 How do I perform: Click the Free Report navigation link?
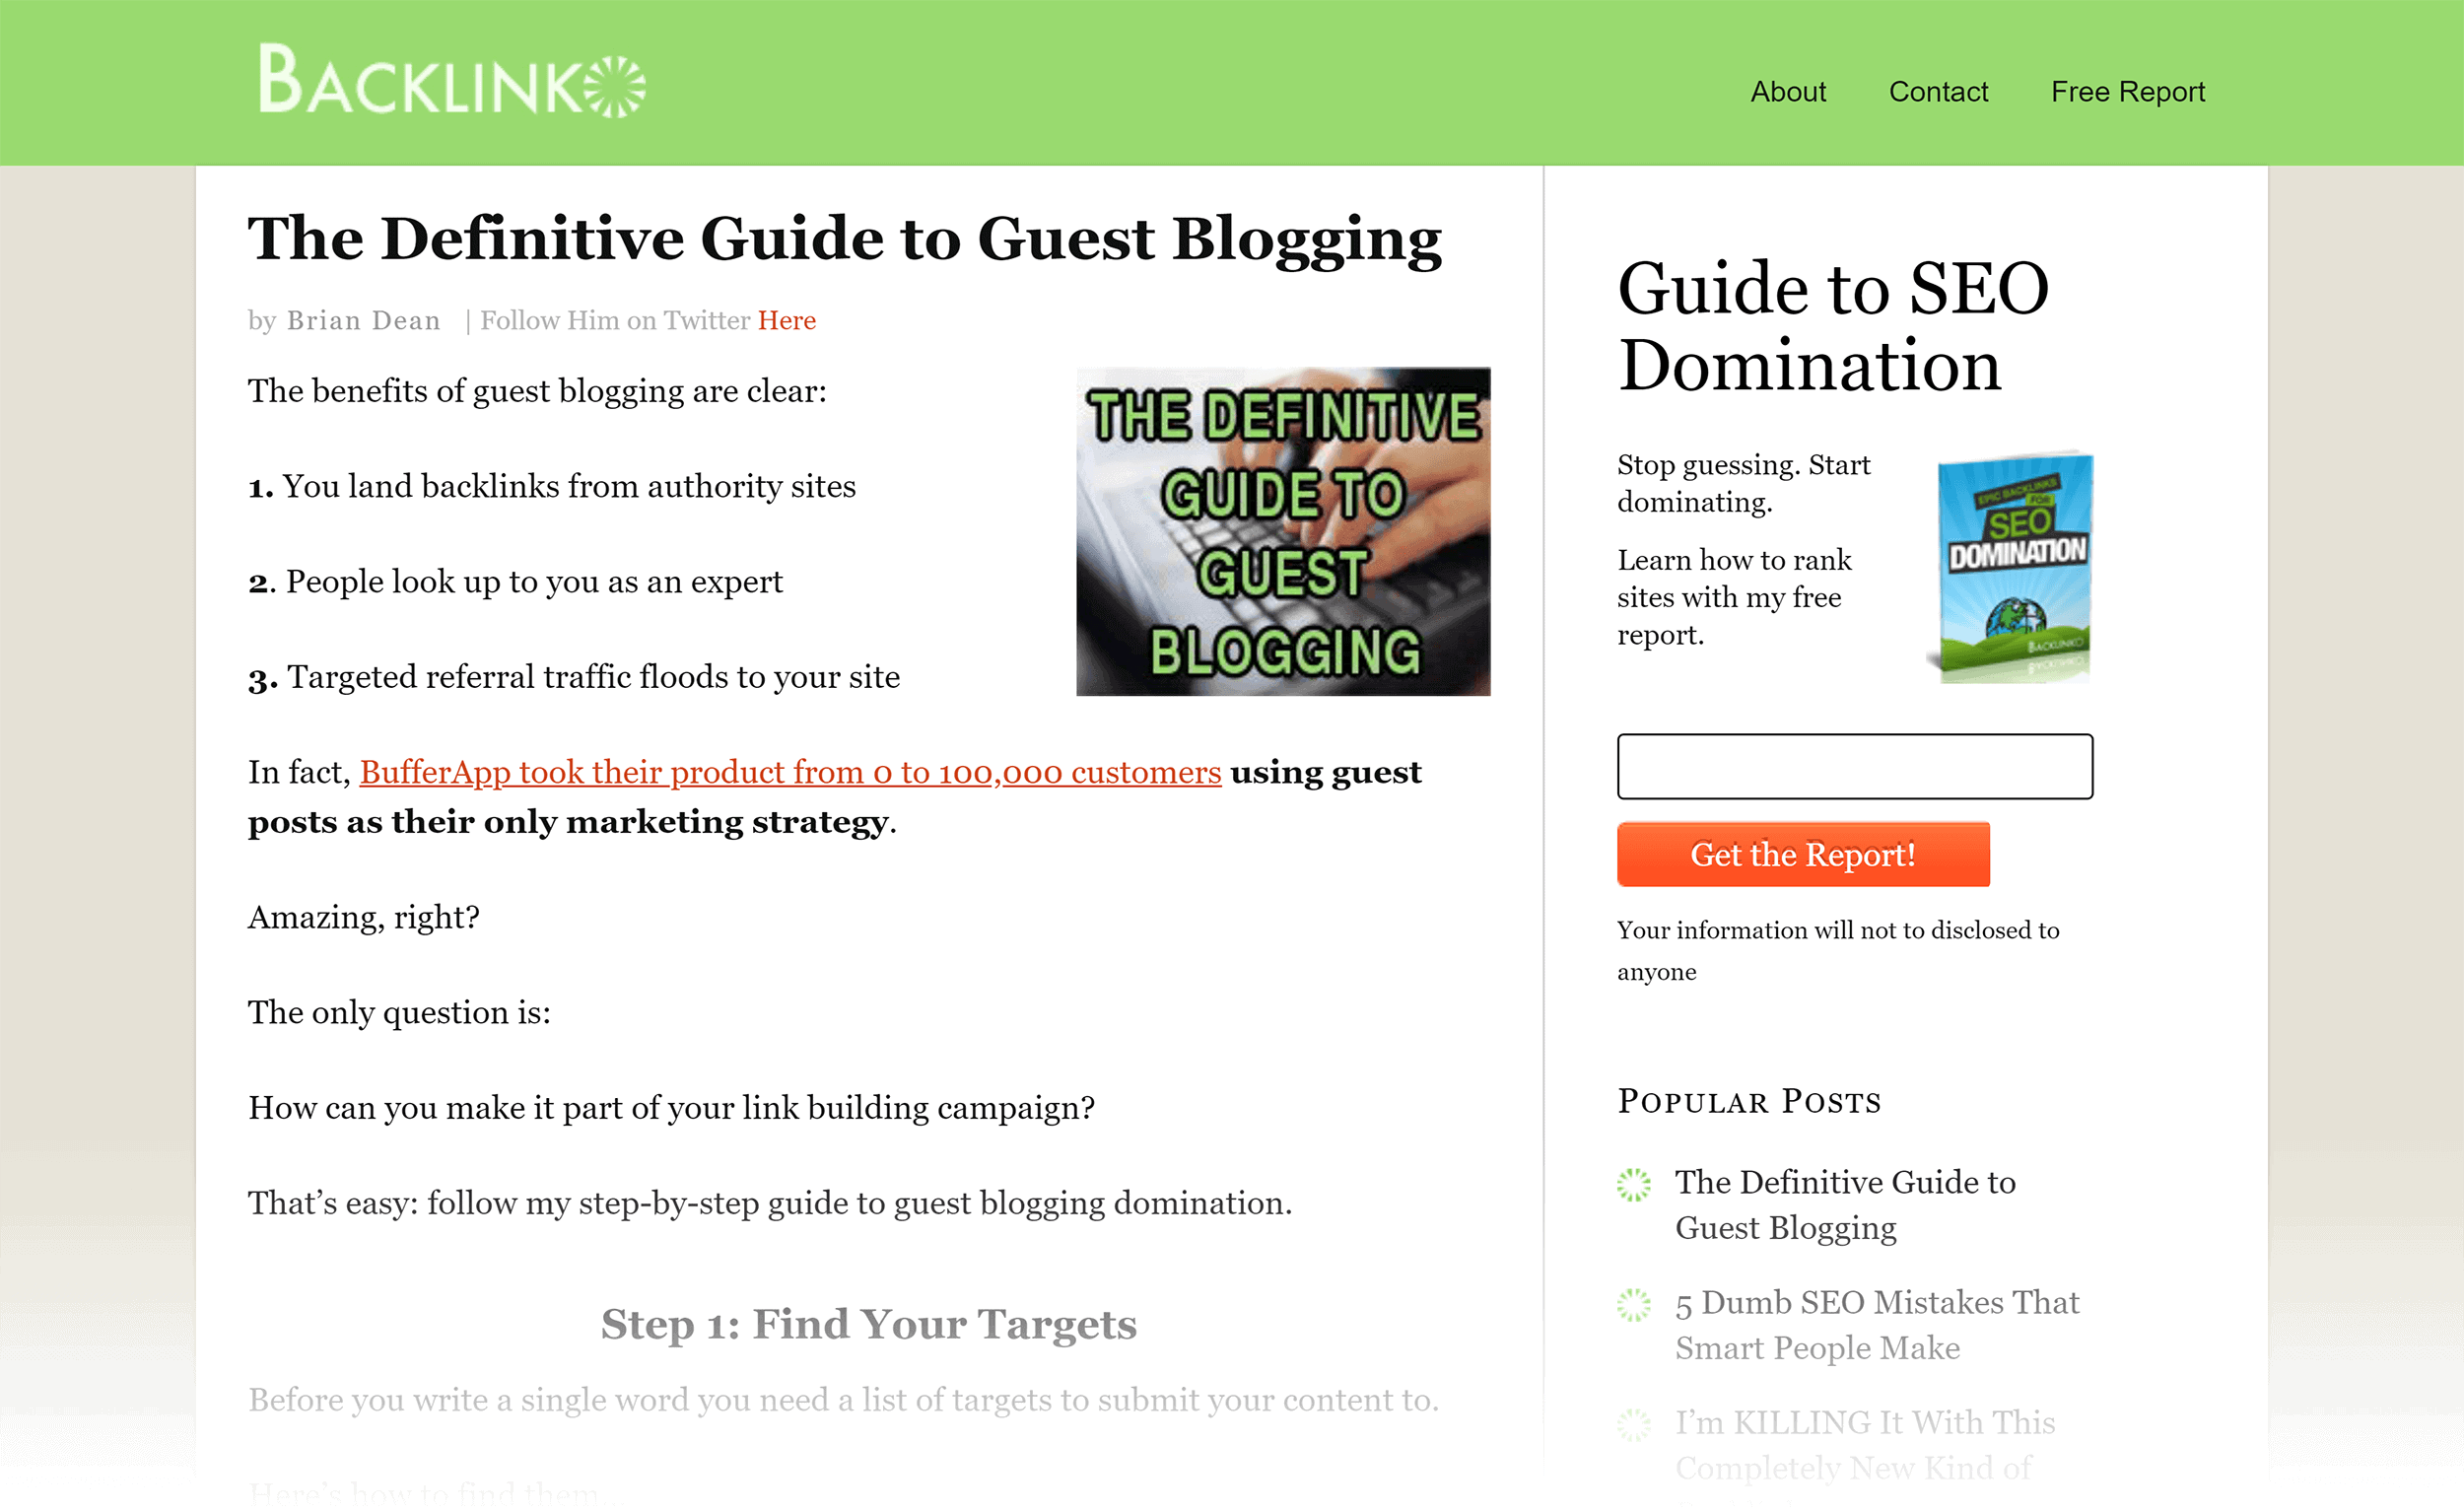pos(2128,92)
